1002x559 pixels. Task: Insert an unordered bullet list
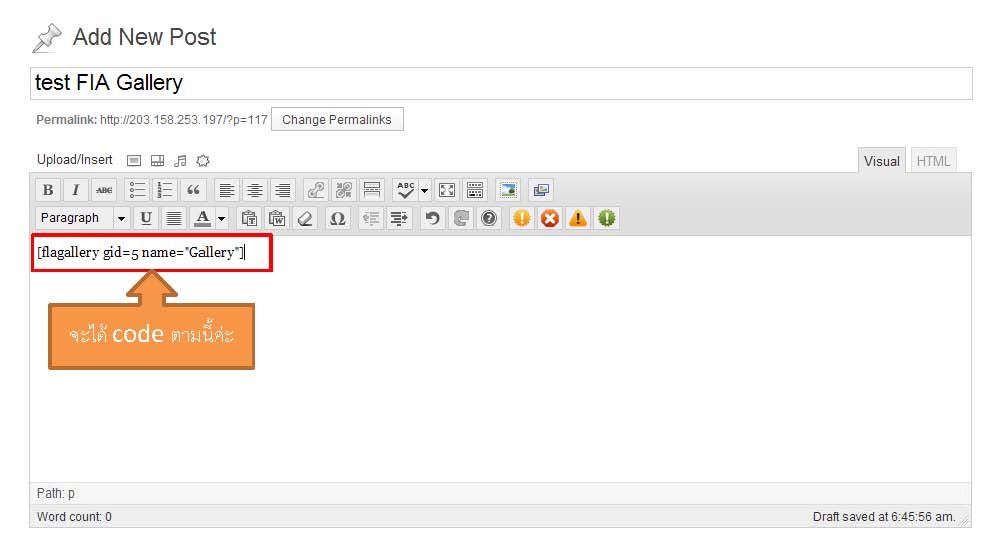pyautogui.click(x=137, y=190)
